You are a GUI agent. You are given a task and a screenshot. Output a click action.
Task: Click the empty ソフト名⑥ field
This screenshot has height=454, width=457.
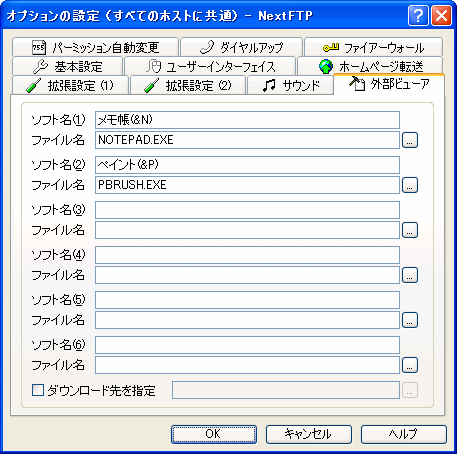247,345
